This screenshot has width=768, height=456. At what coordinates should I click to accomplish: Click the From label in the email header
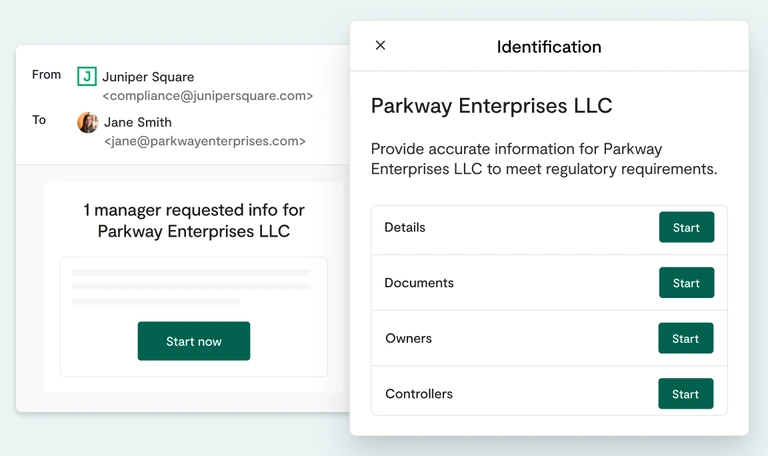point(47,74)
